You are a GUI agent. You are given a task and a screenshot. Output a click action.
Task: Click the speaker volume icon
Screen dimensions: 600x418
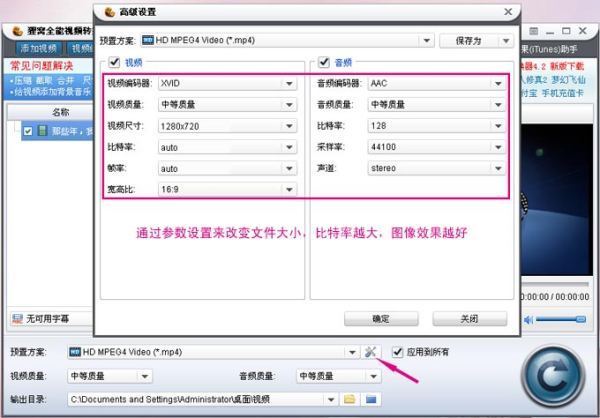coord(530,319)
